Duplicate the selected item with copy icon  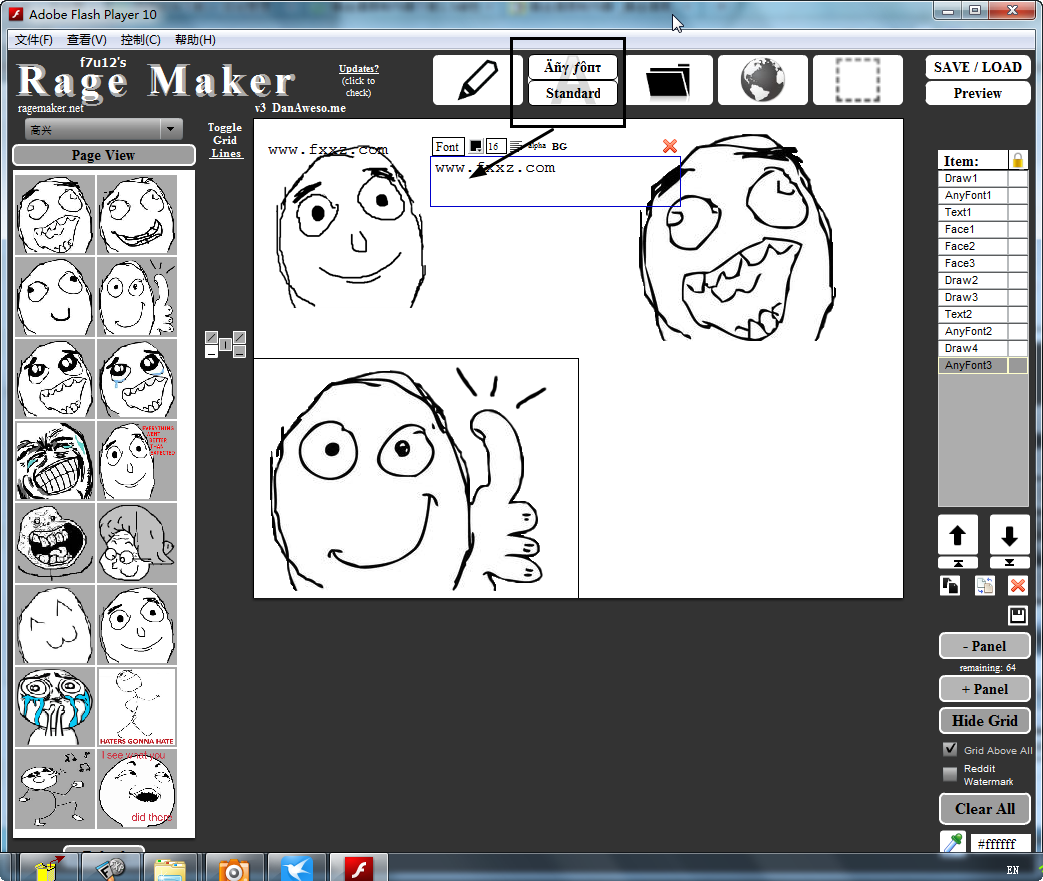coord(950,586)
